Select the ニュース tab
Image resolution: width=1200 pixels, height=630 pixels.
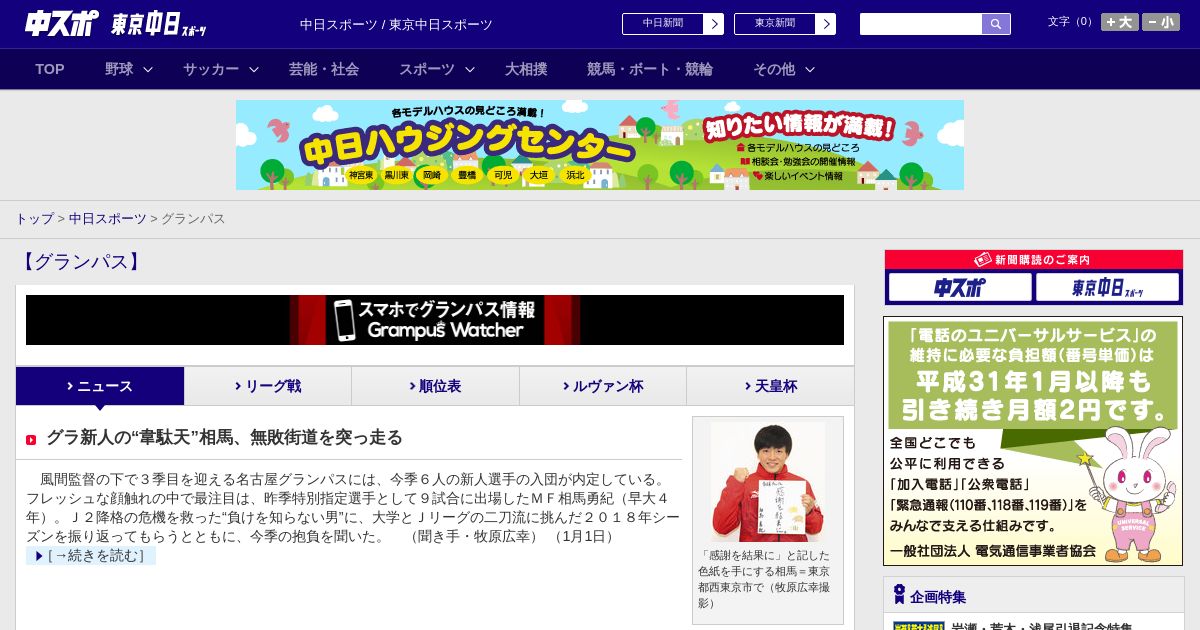[100, 386]
